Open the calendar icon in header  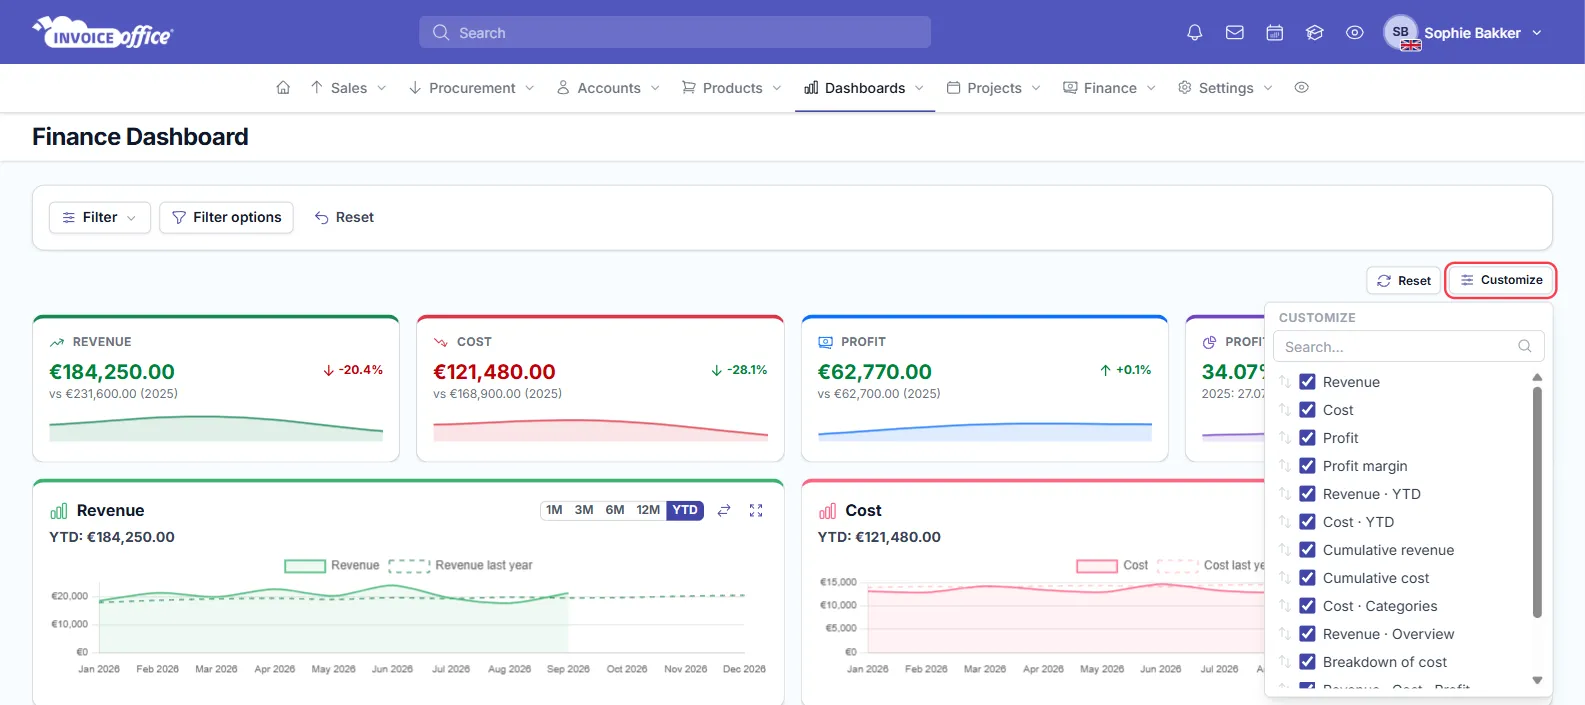[1274, 33]
